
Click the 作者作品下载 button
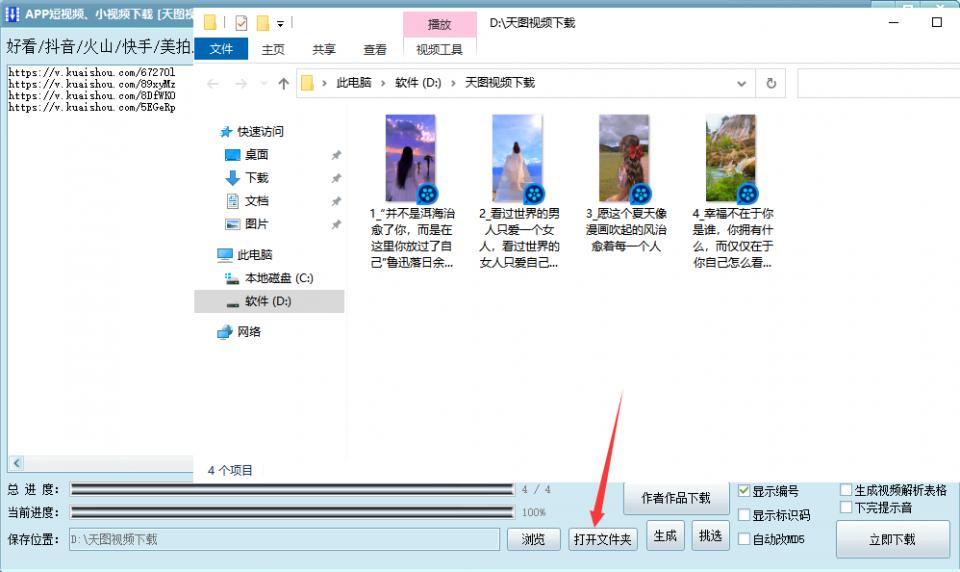[676, 499]
